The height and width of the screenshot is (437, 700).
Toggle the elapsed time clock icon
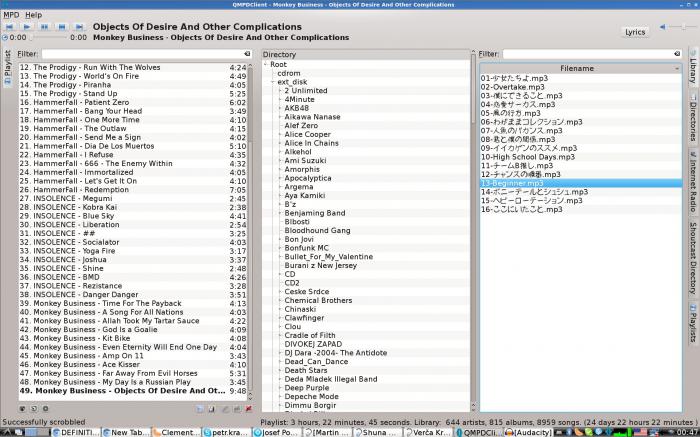(x=5, y=37)
